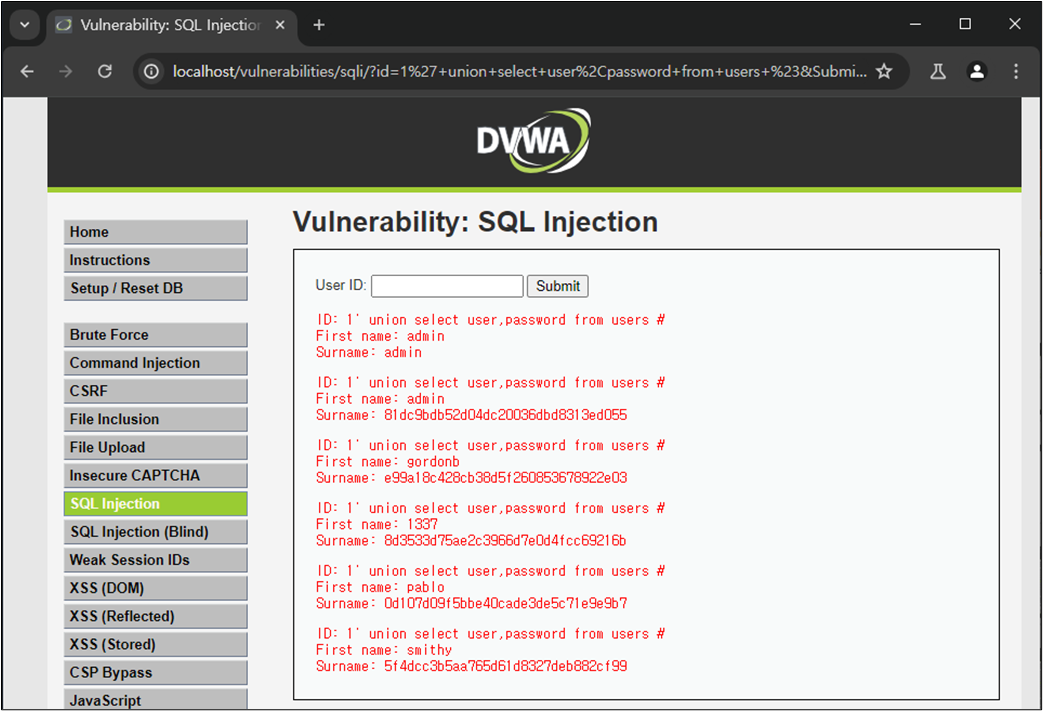Viewport: 1043px width, 711px height.
Task: Close the Vulnerability: SQL Injection tab
Action: [x=280, y=25]
